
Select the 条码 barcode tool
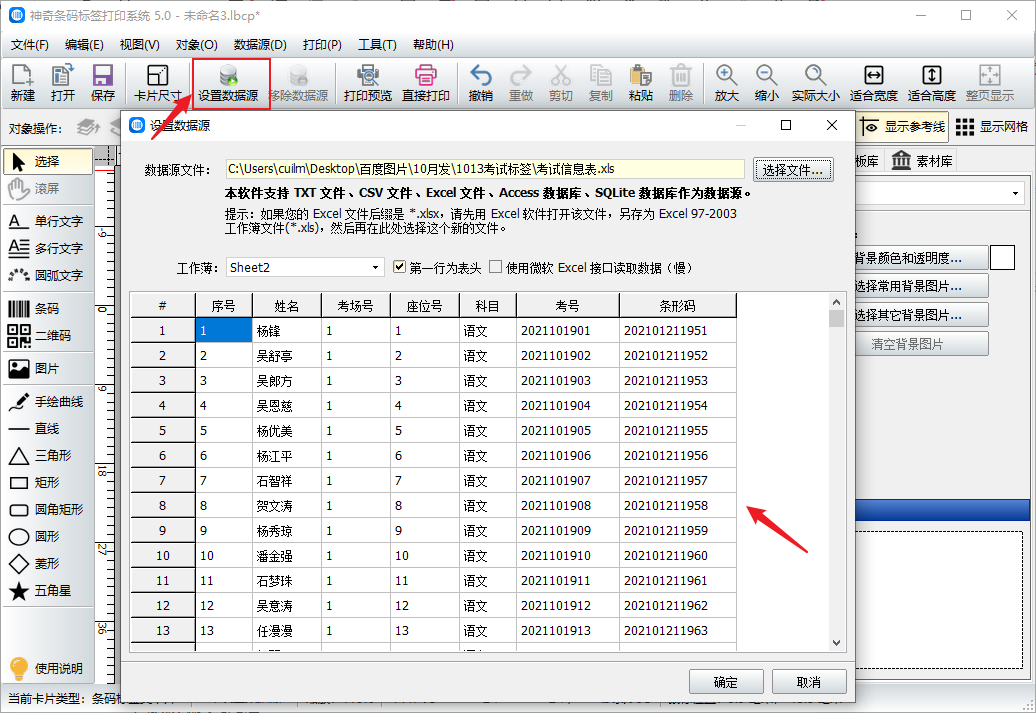48,309
